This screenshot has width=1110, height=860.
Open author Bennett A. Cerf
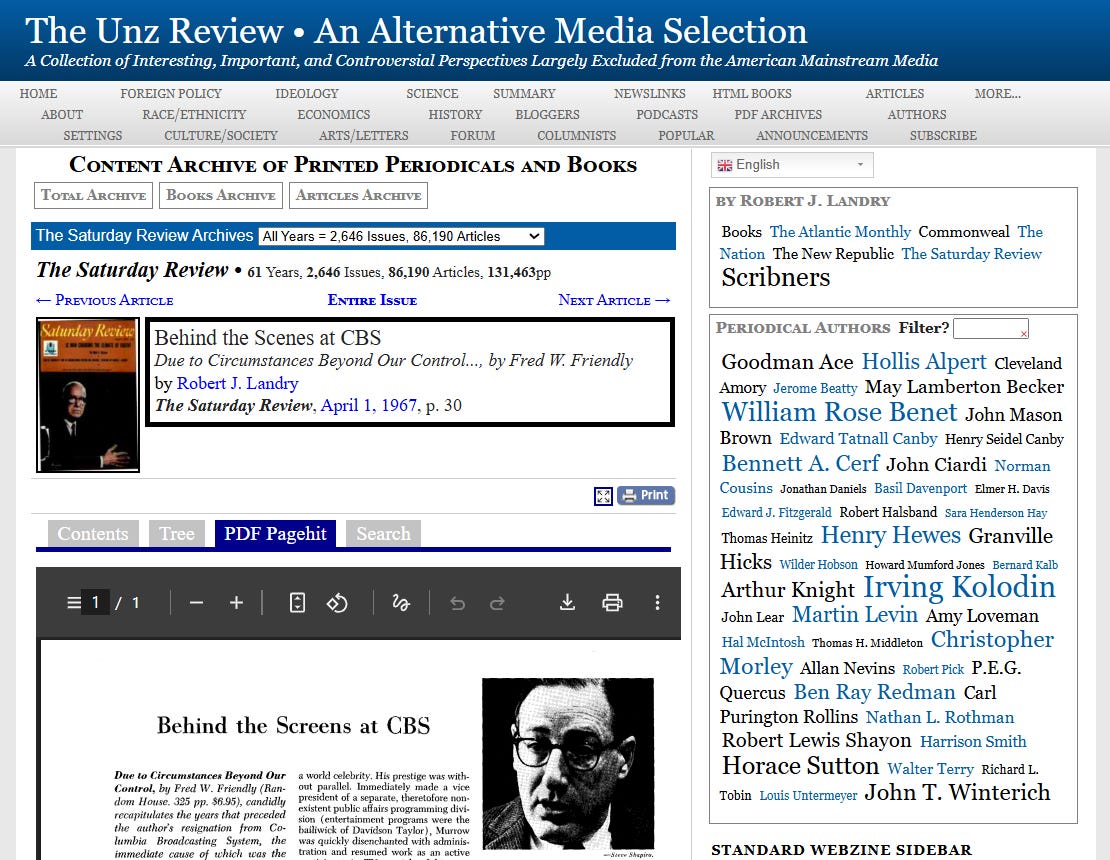(800, 463)
